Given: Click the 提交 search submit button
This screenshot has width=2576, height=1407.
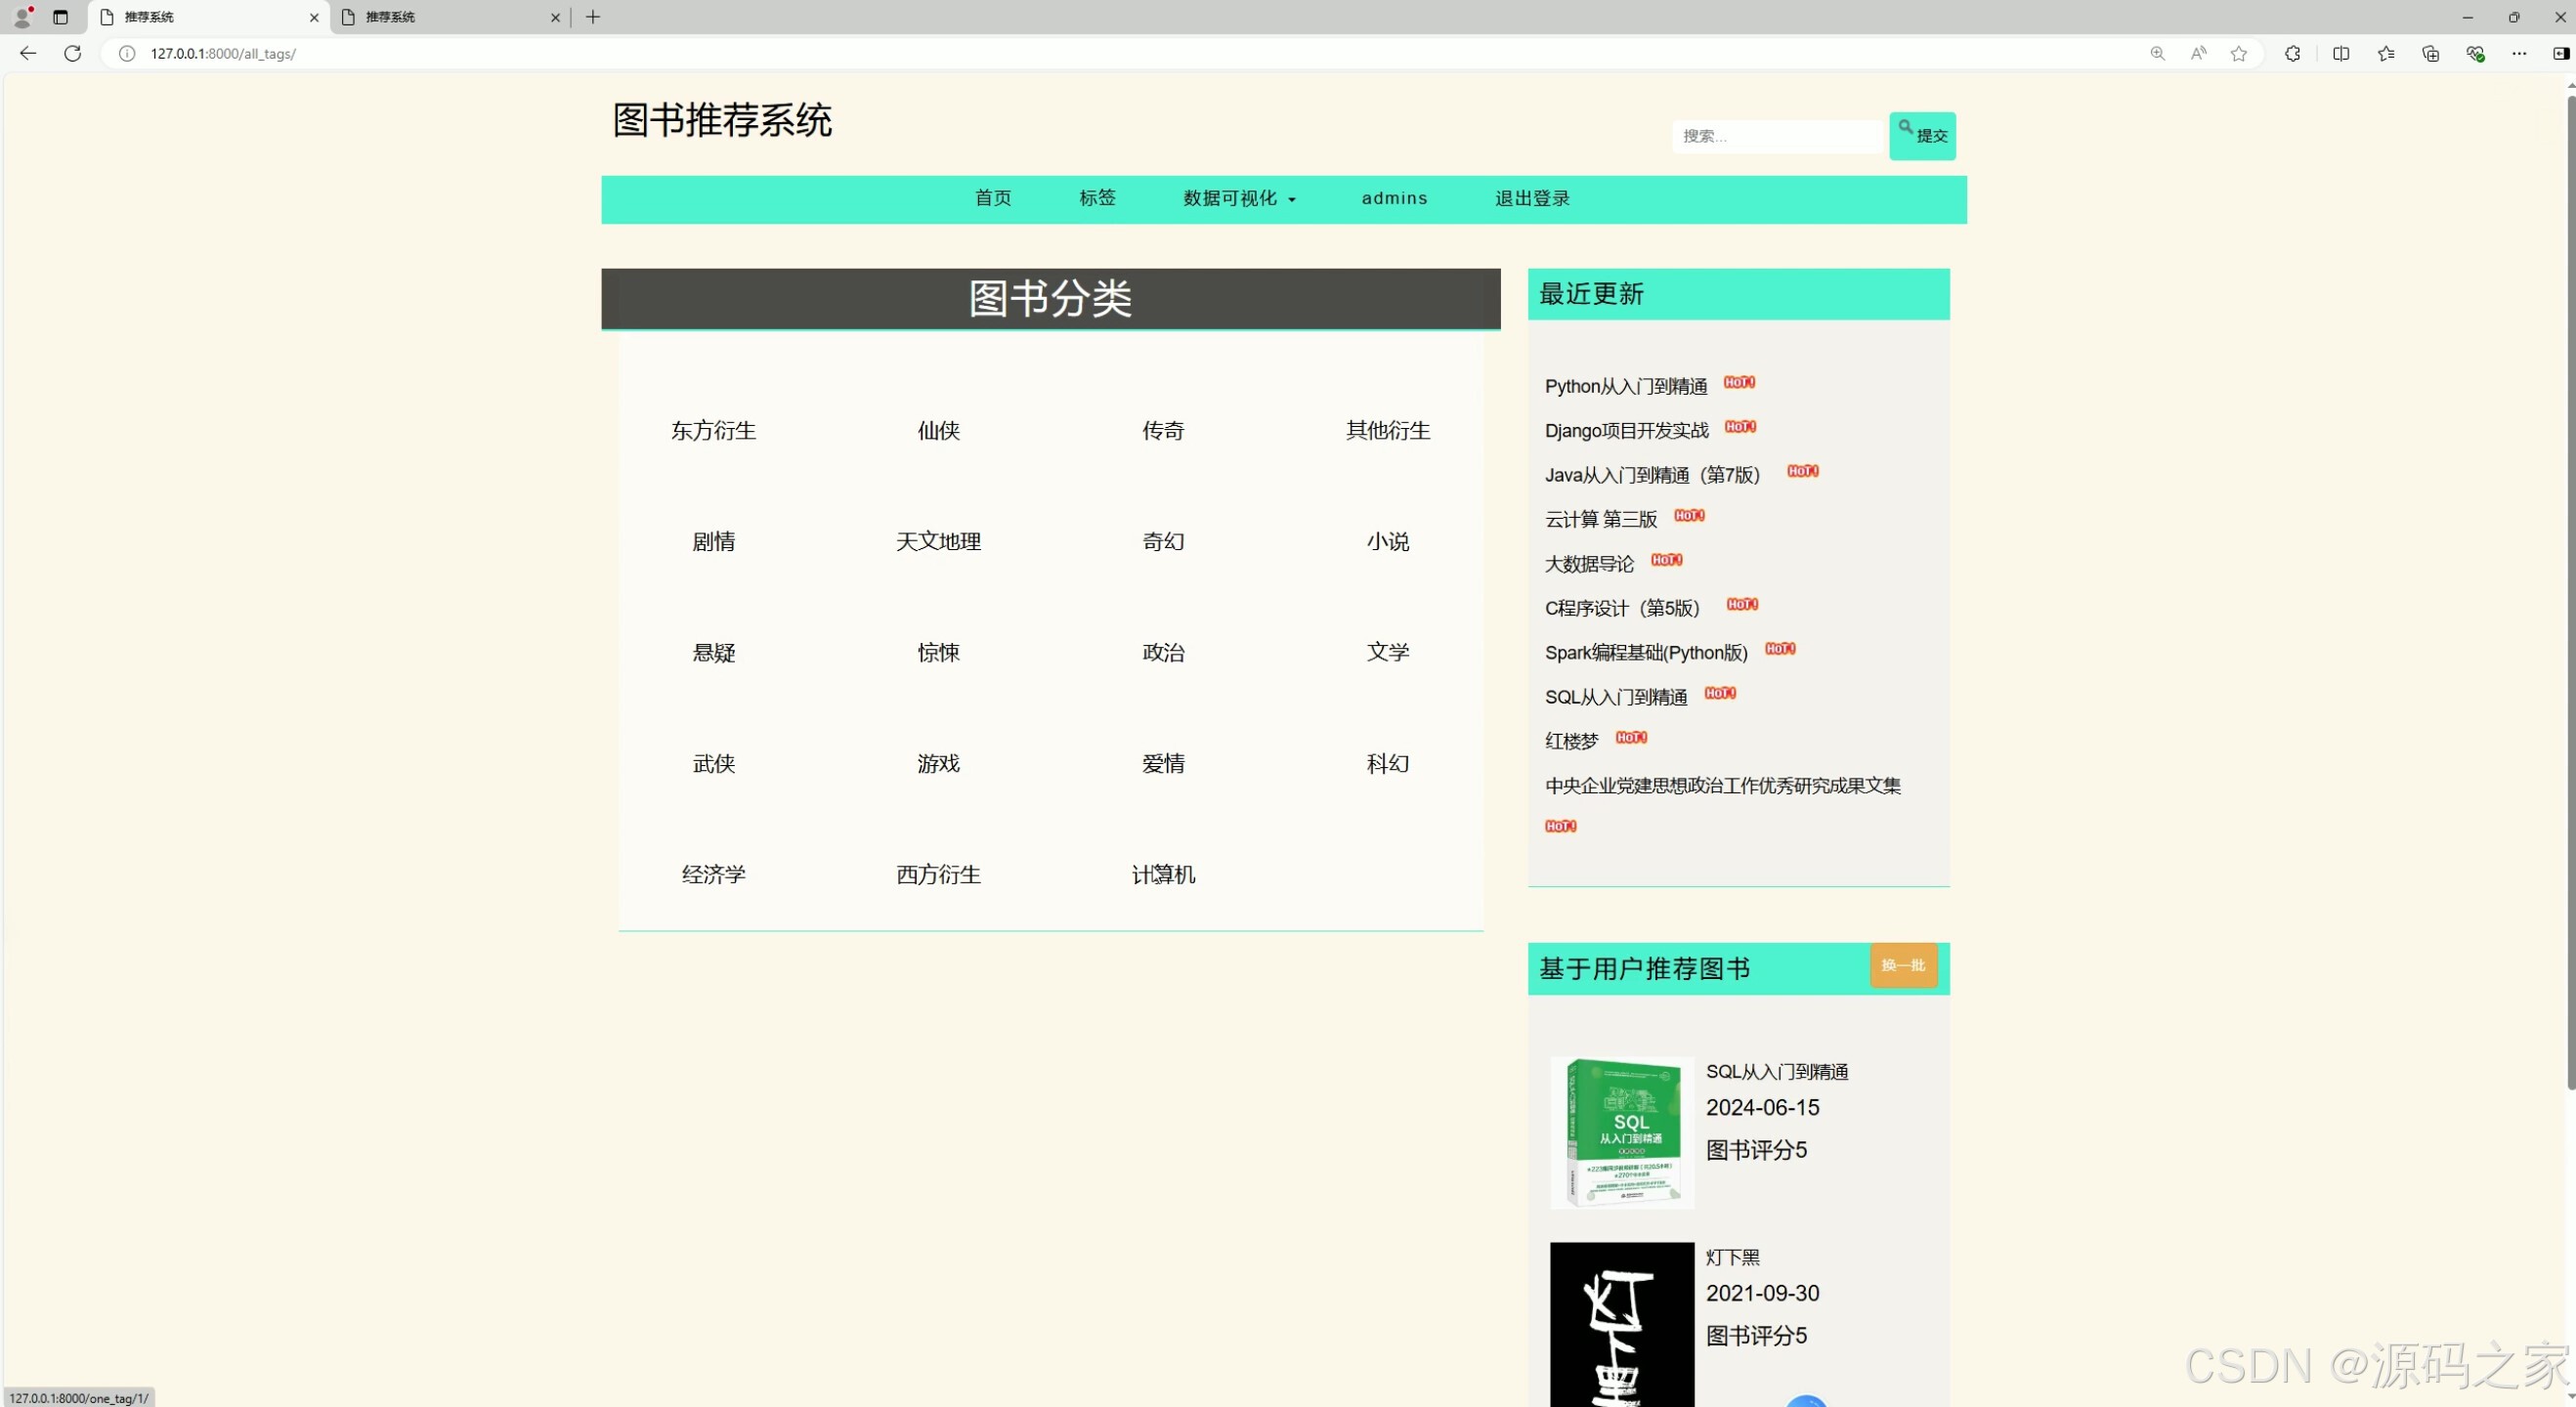Looking at the screenshot, I should 1922,135.
